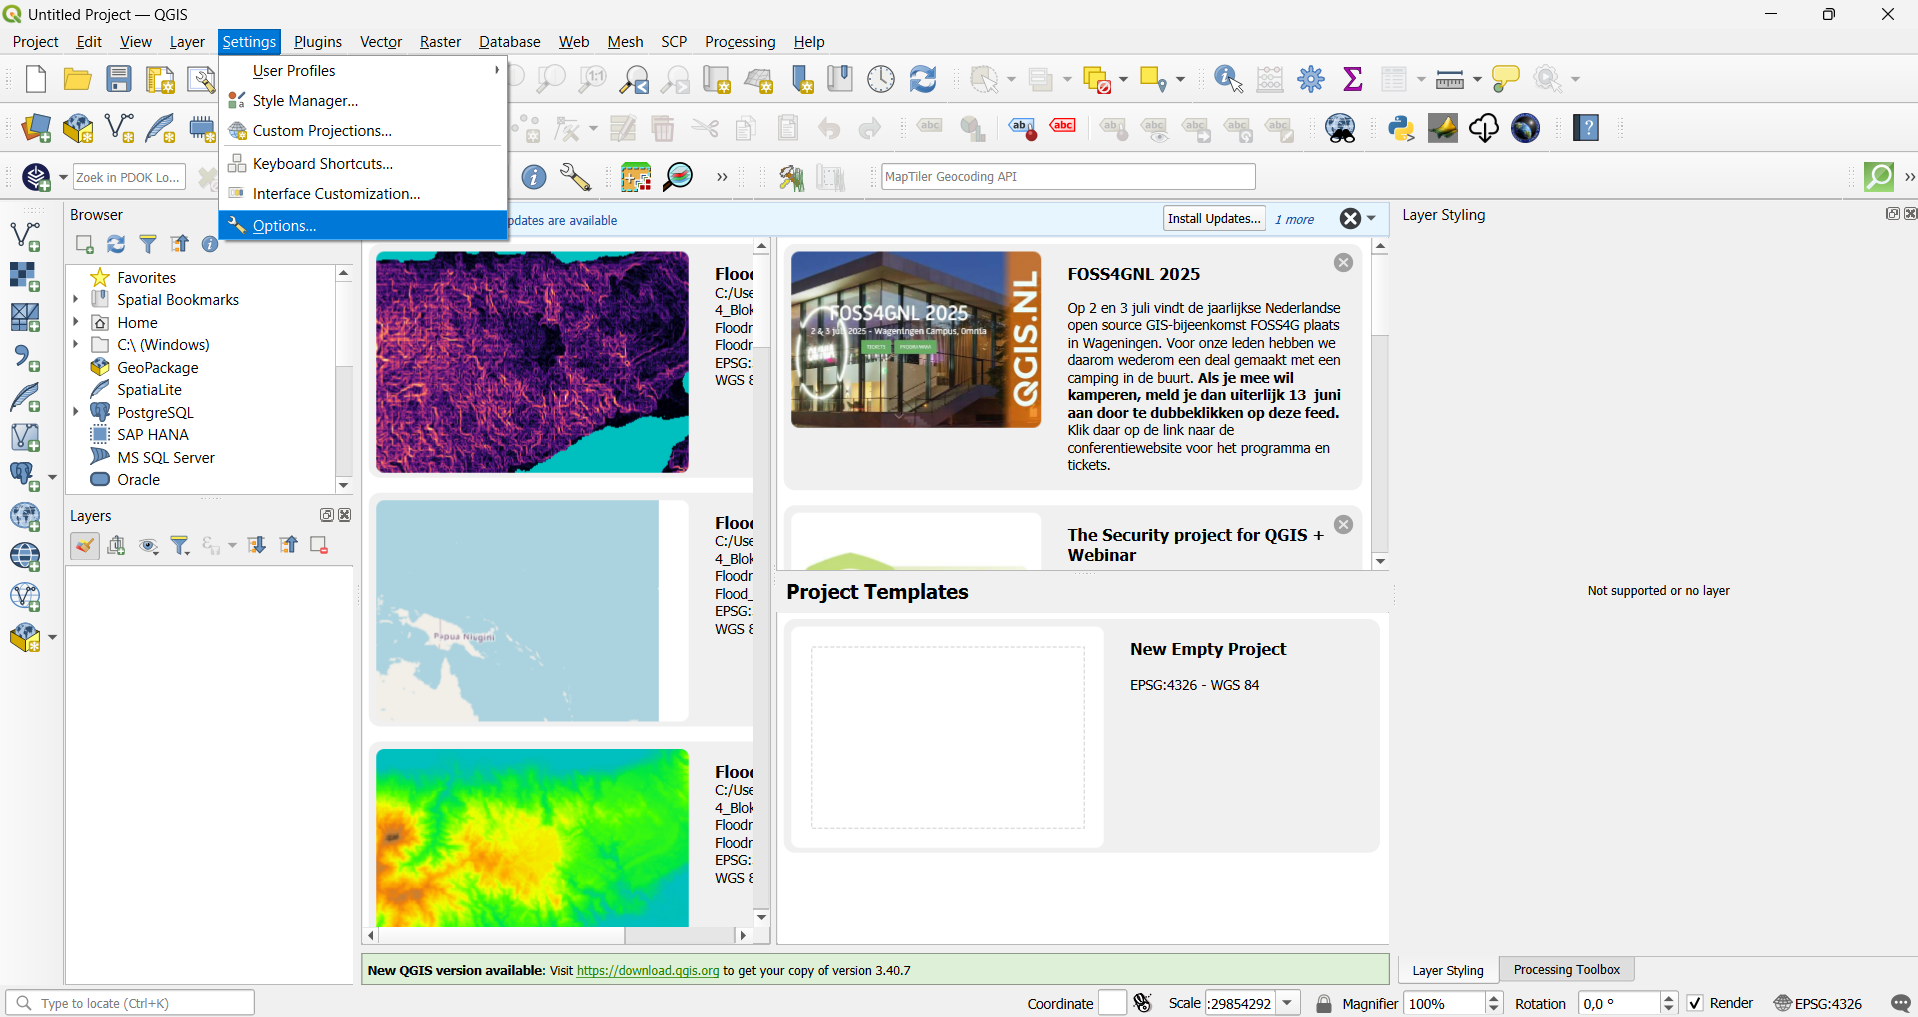Click the Identify Features tool
This screenshot has height=1017, width=1918.
(x=1228, y=79)
